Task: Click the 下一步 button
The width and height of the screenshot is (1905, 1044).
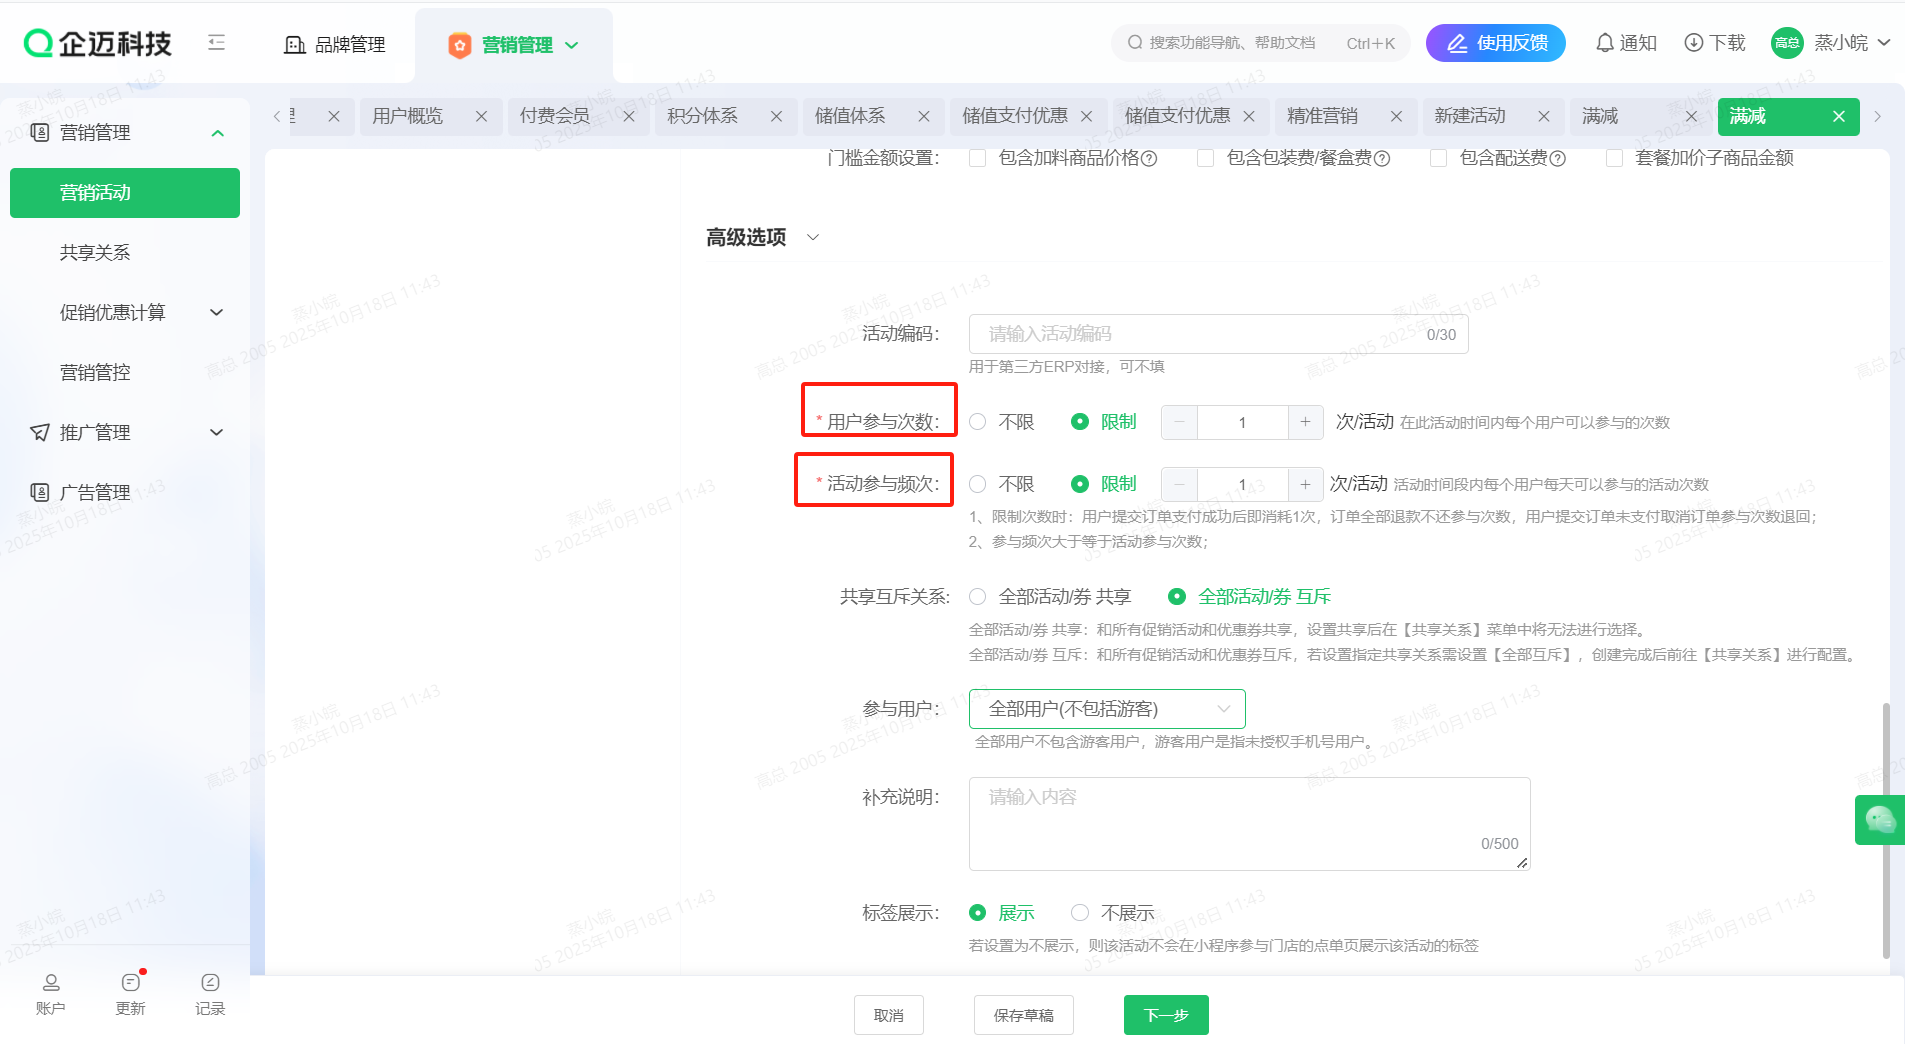Action: click(1166, 1015)
